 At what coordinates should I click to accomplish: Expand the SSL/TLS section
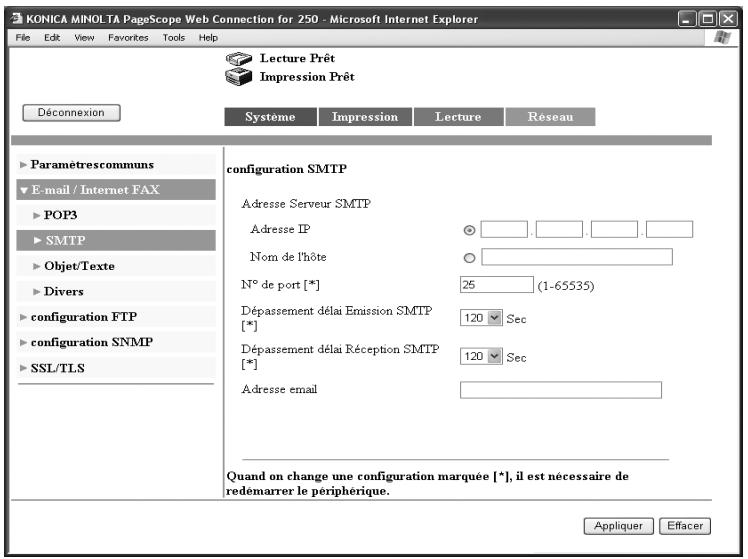[x=116, y=368]
